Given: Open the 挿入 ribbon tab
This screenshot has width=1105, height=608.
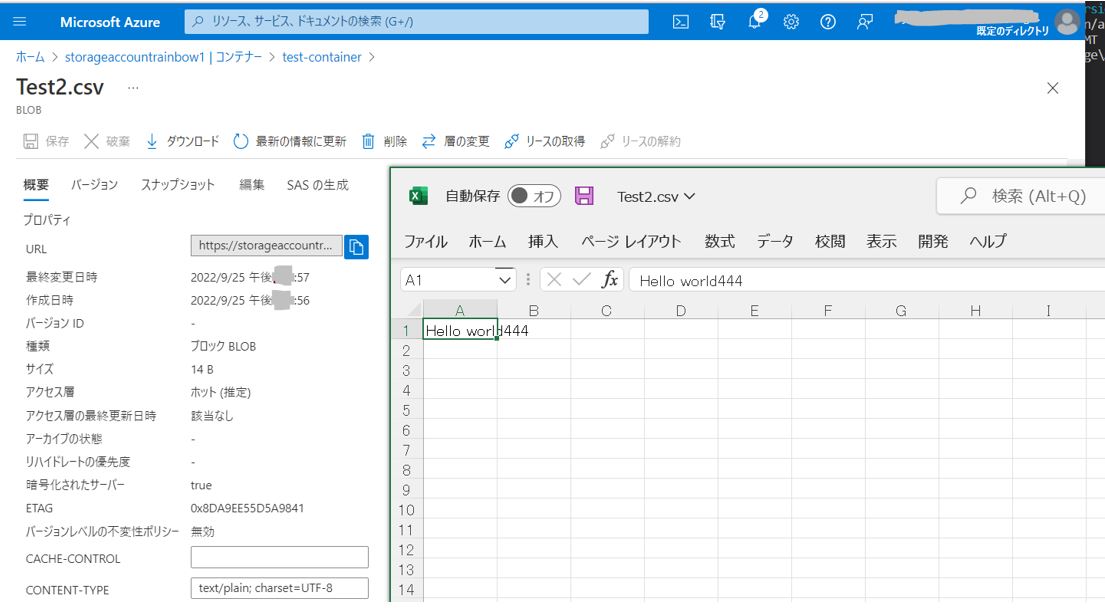Looking at the screenshot, I should [x=543, y=241].
